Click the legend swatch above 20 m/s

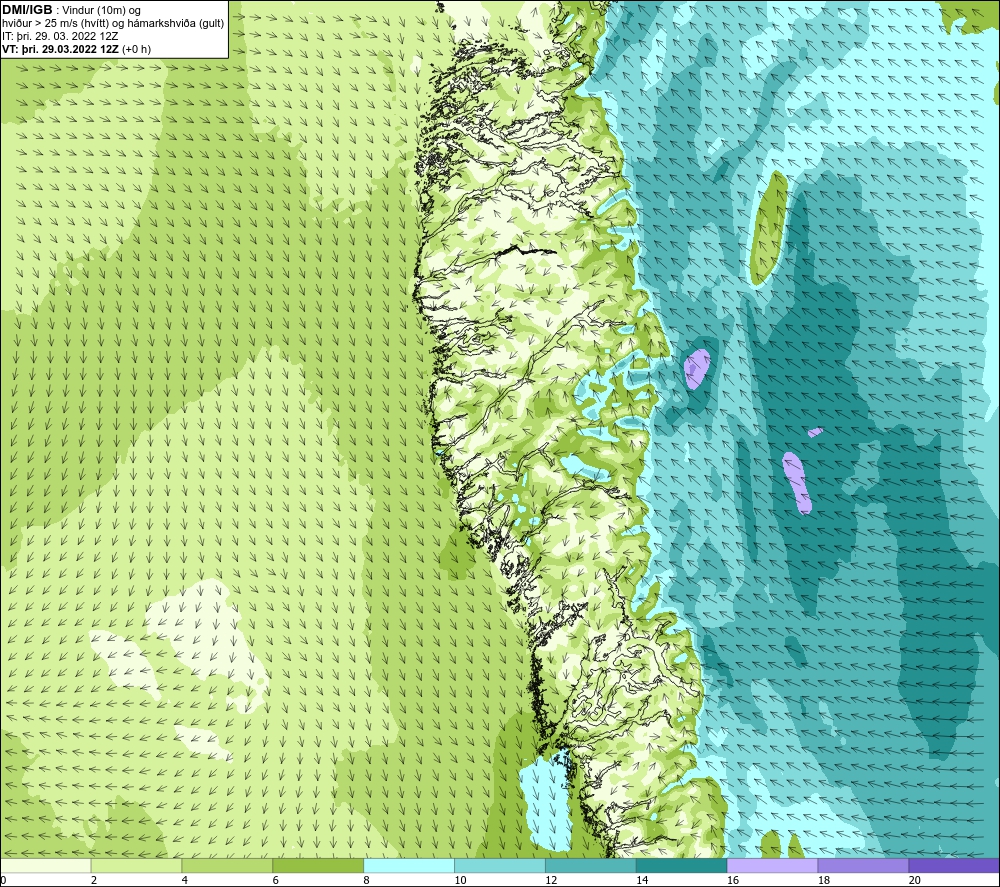(954, 865)
